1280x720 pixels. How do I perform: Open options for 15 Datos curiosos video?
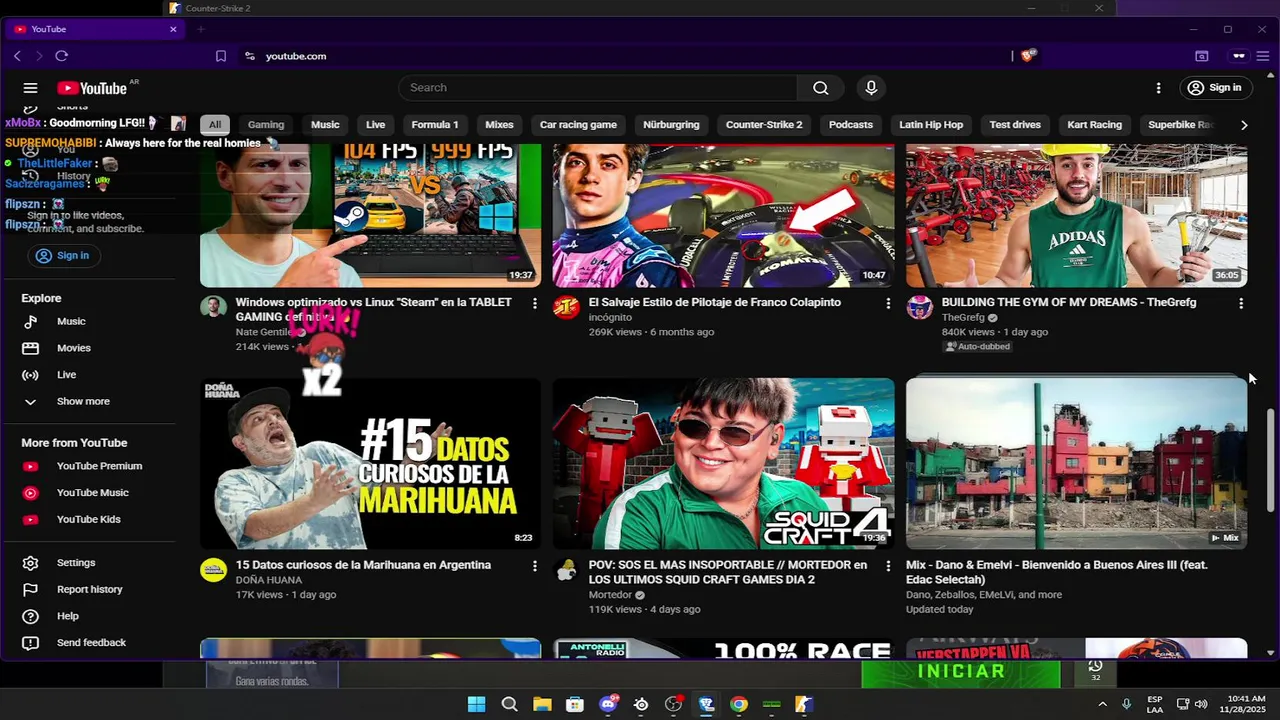point(535,566)
